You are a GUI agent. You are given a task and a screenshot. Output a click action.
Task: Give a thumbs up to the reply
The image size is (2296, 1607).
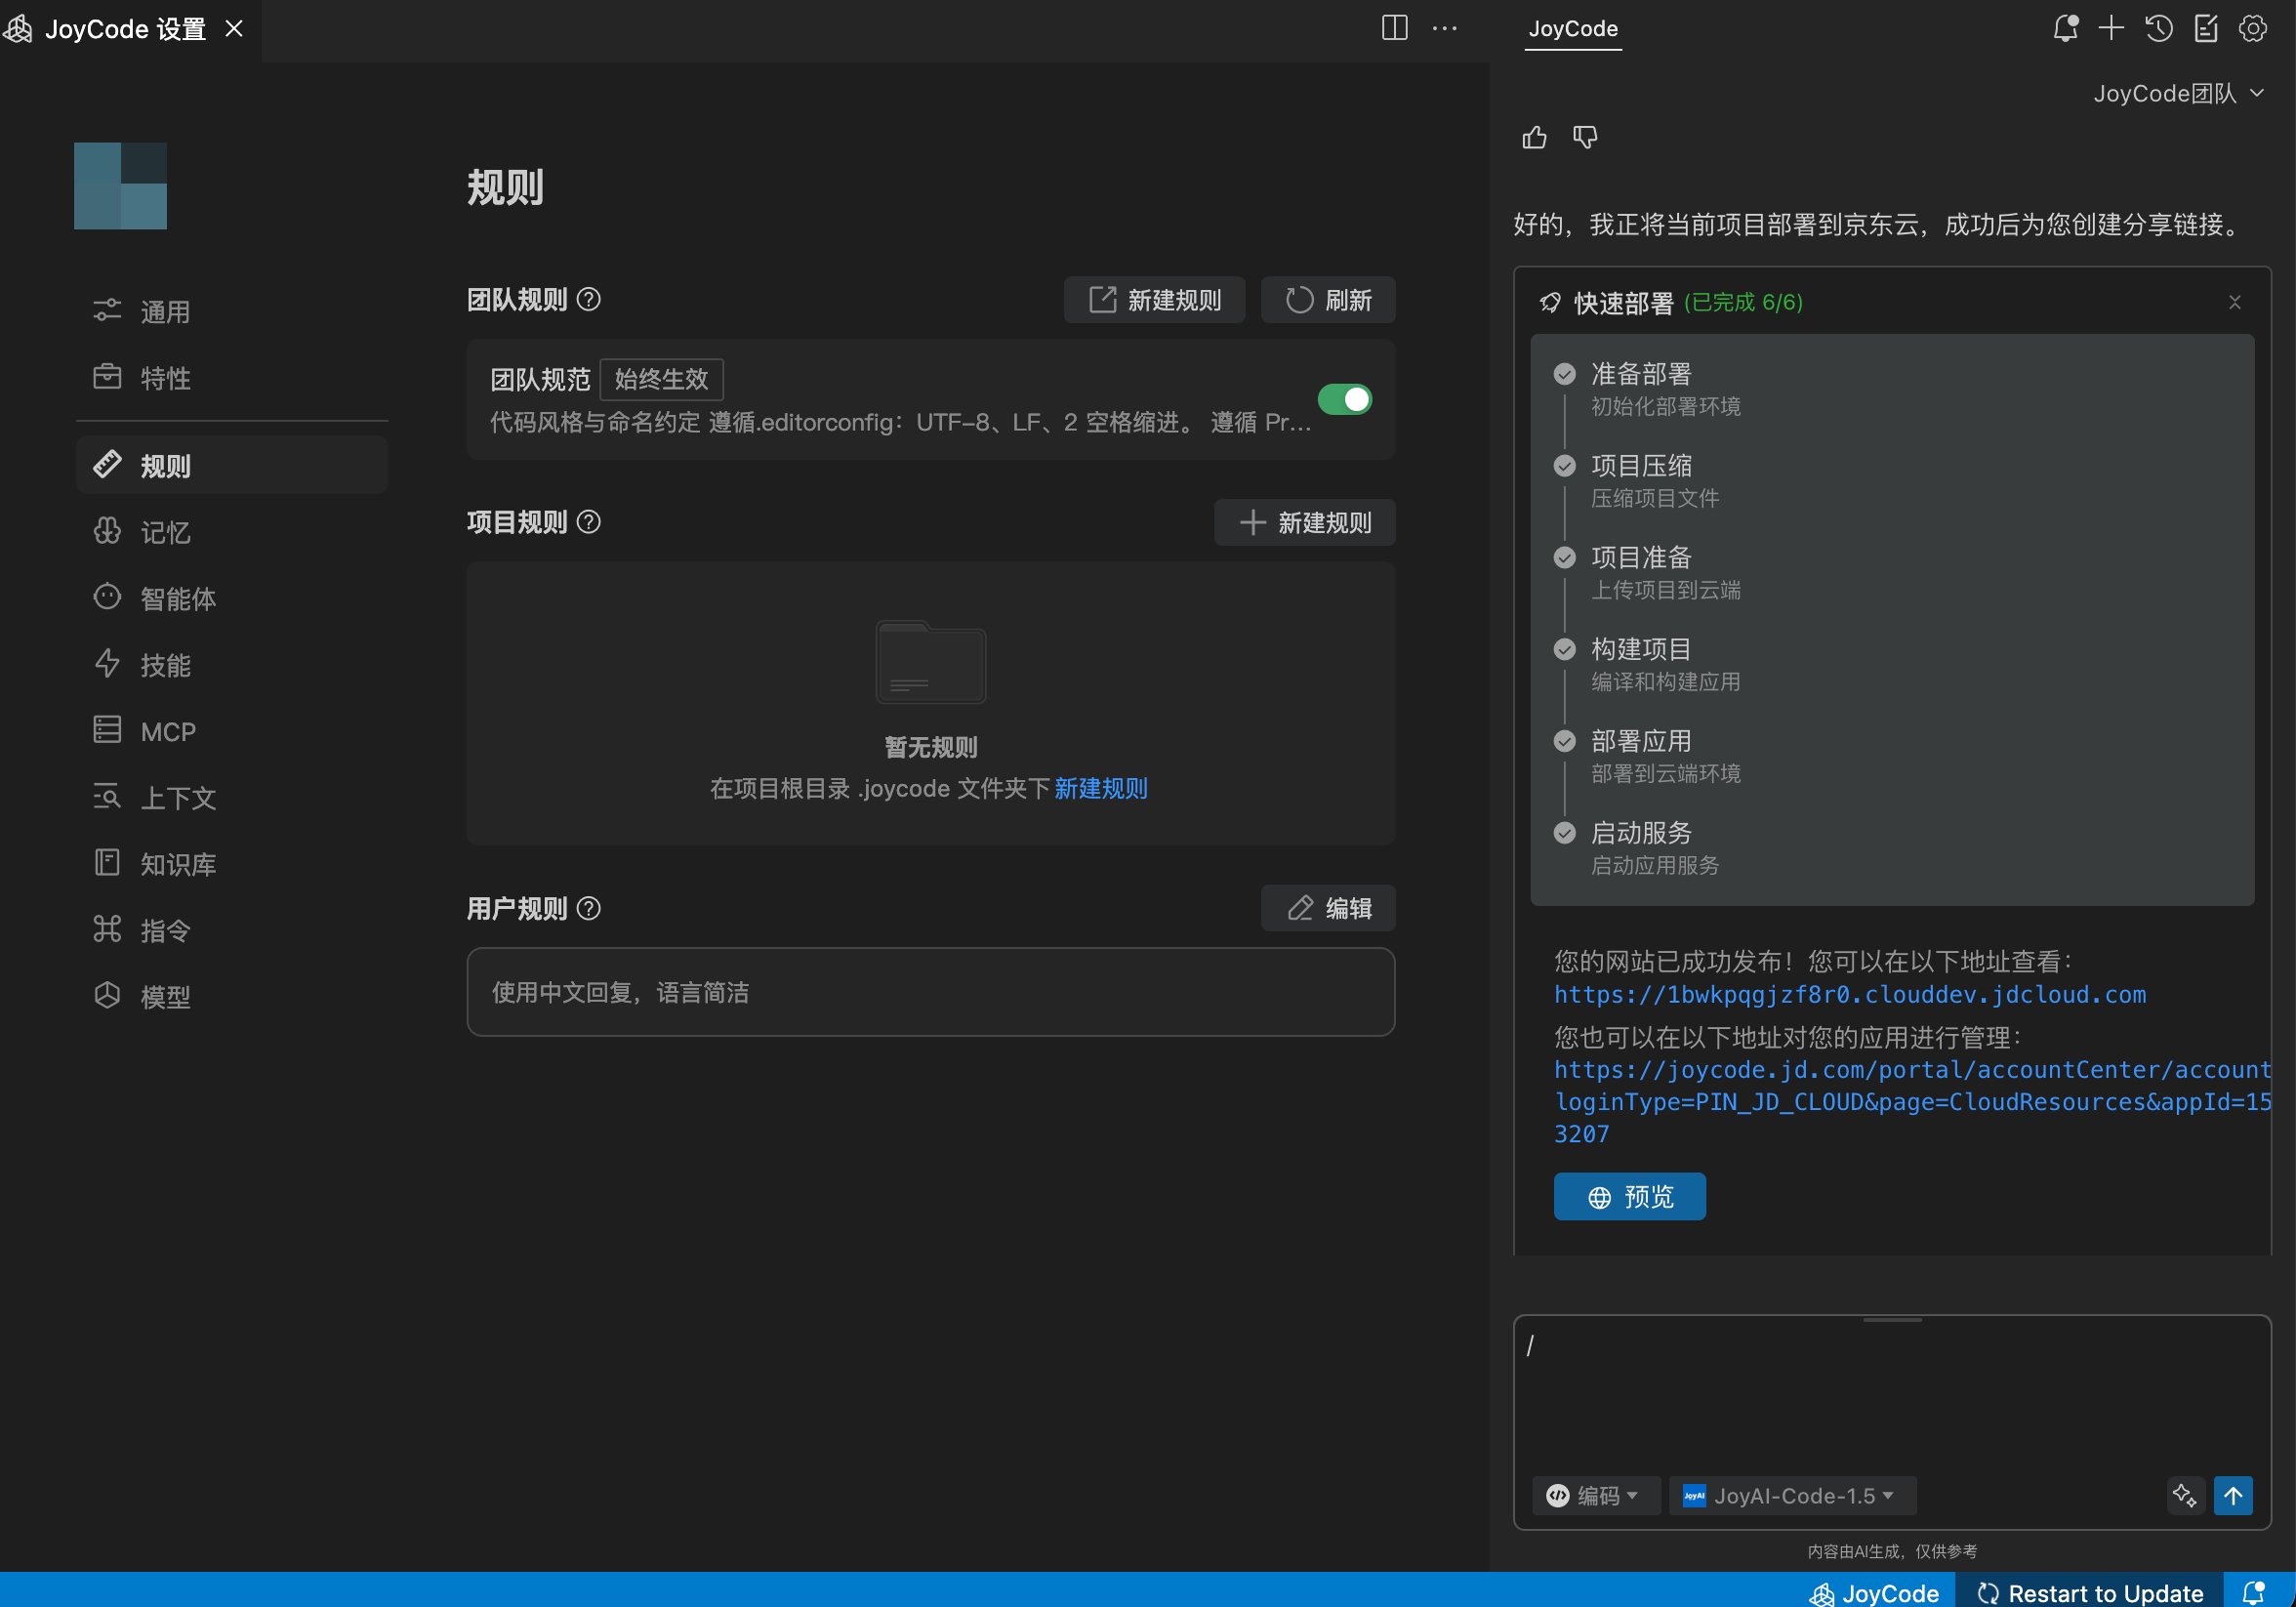1535,137
